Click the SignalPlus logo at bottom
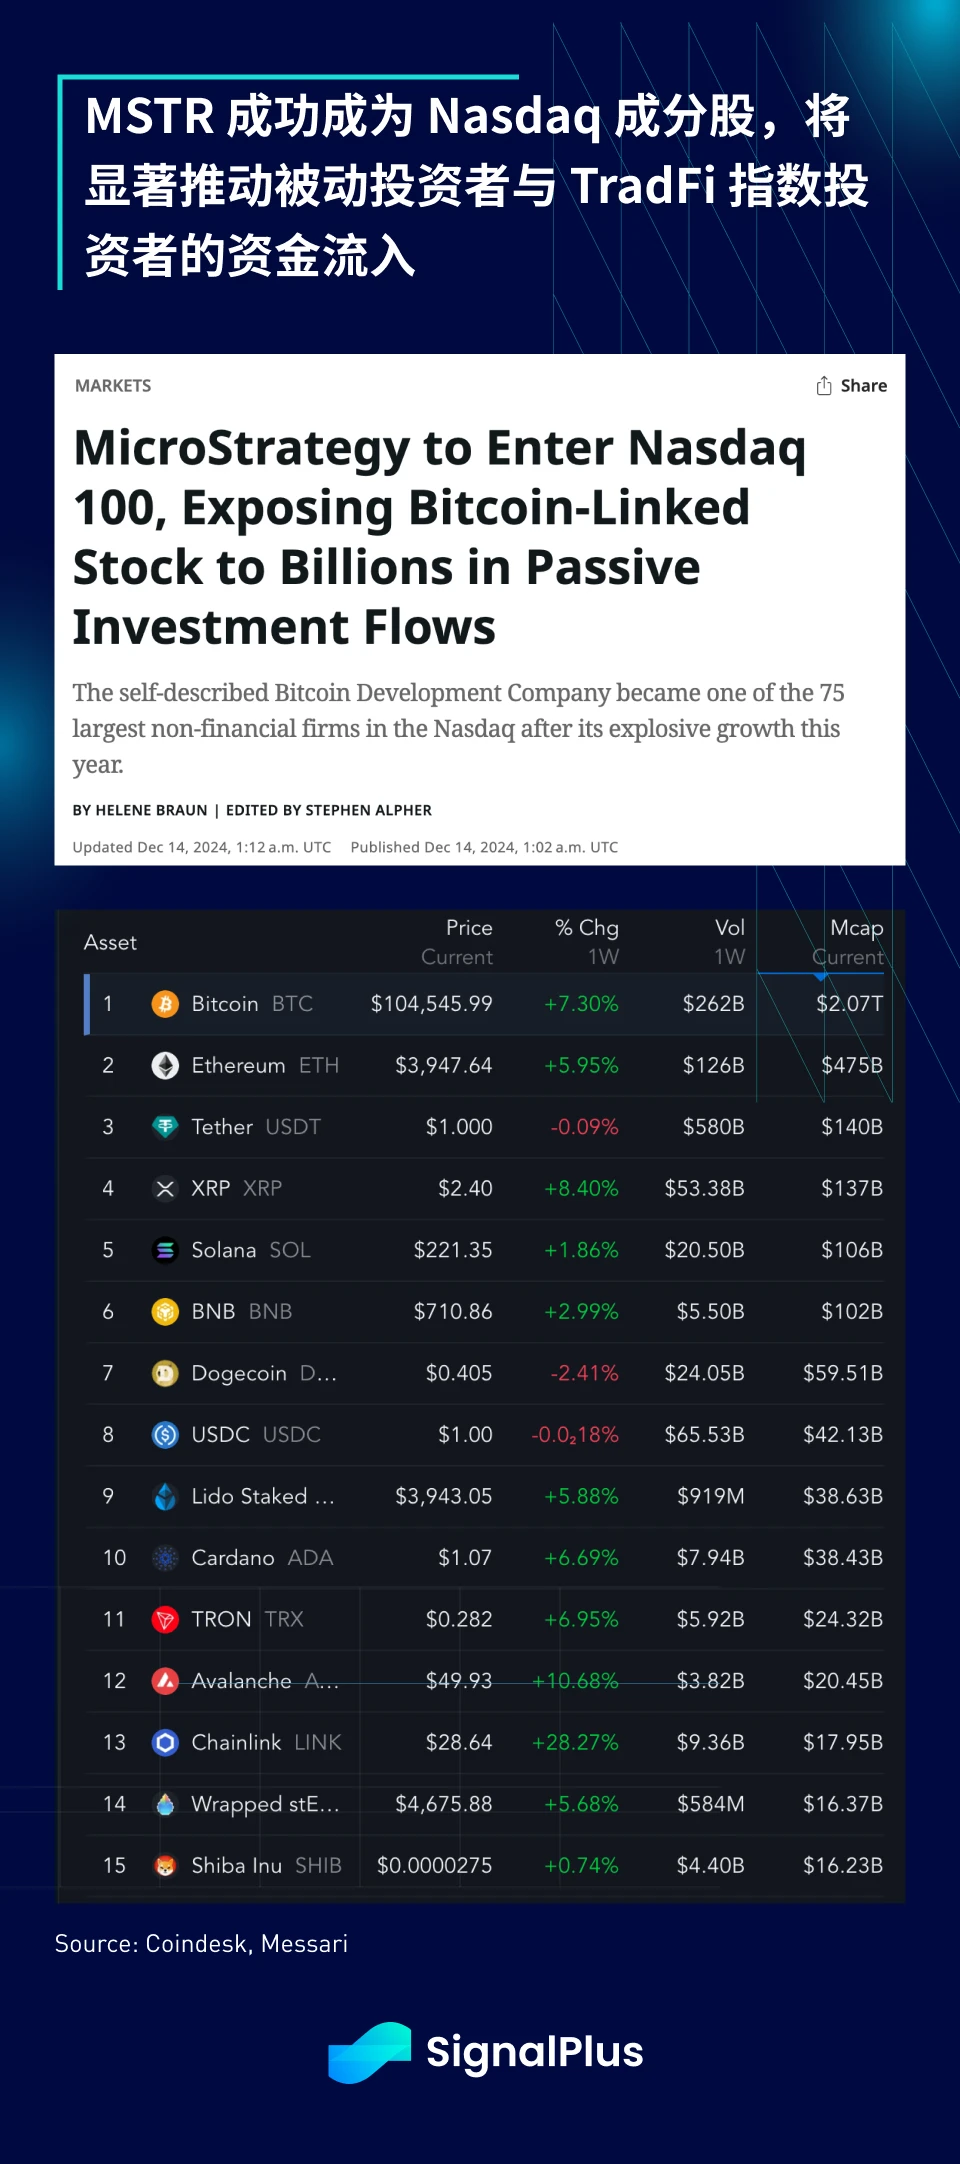The width and height of the screenshot is (960, 2164). point(486,2052)
